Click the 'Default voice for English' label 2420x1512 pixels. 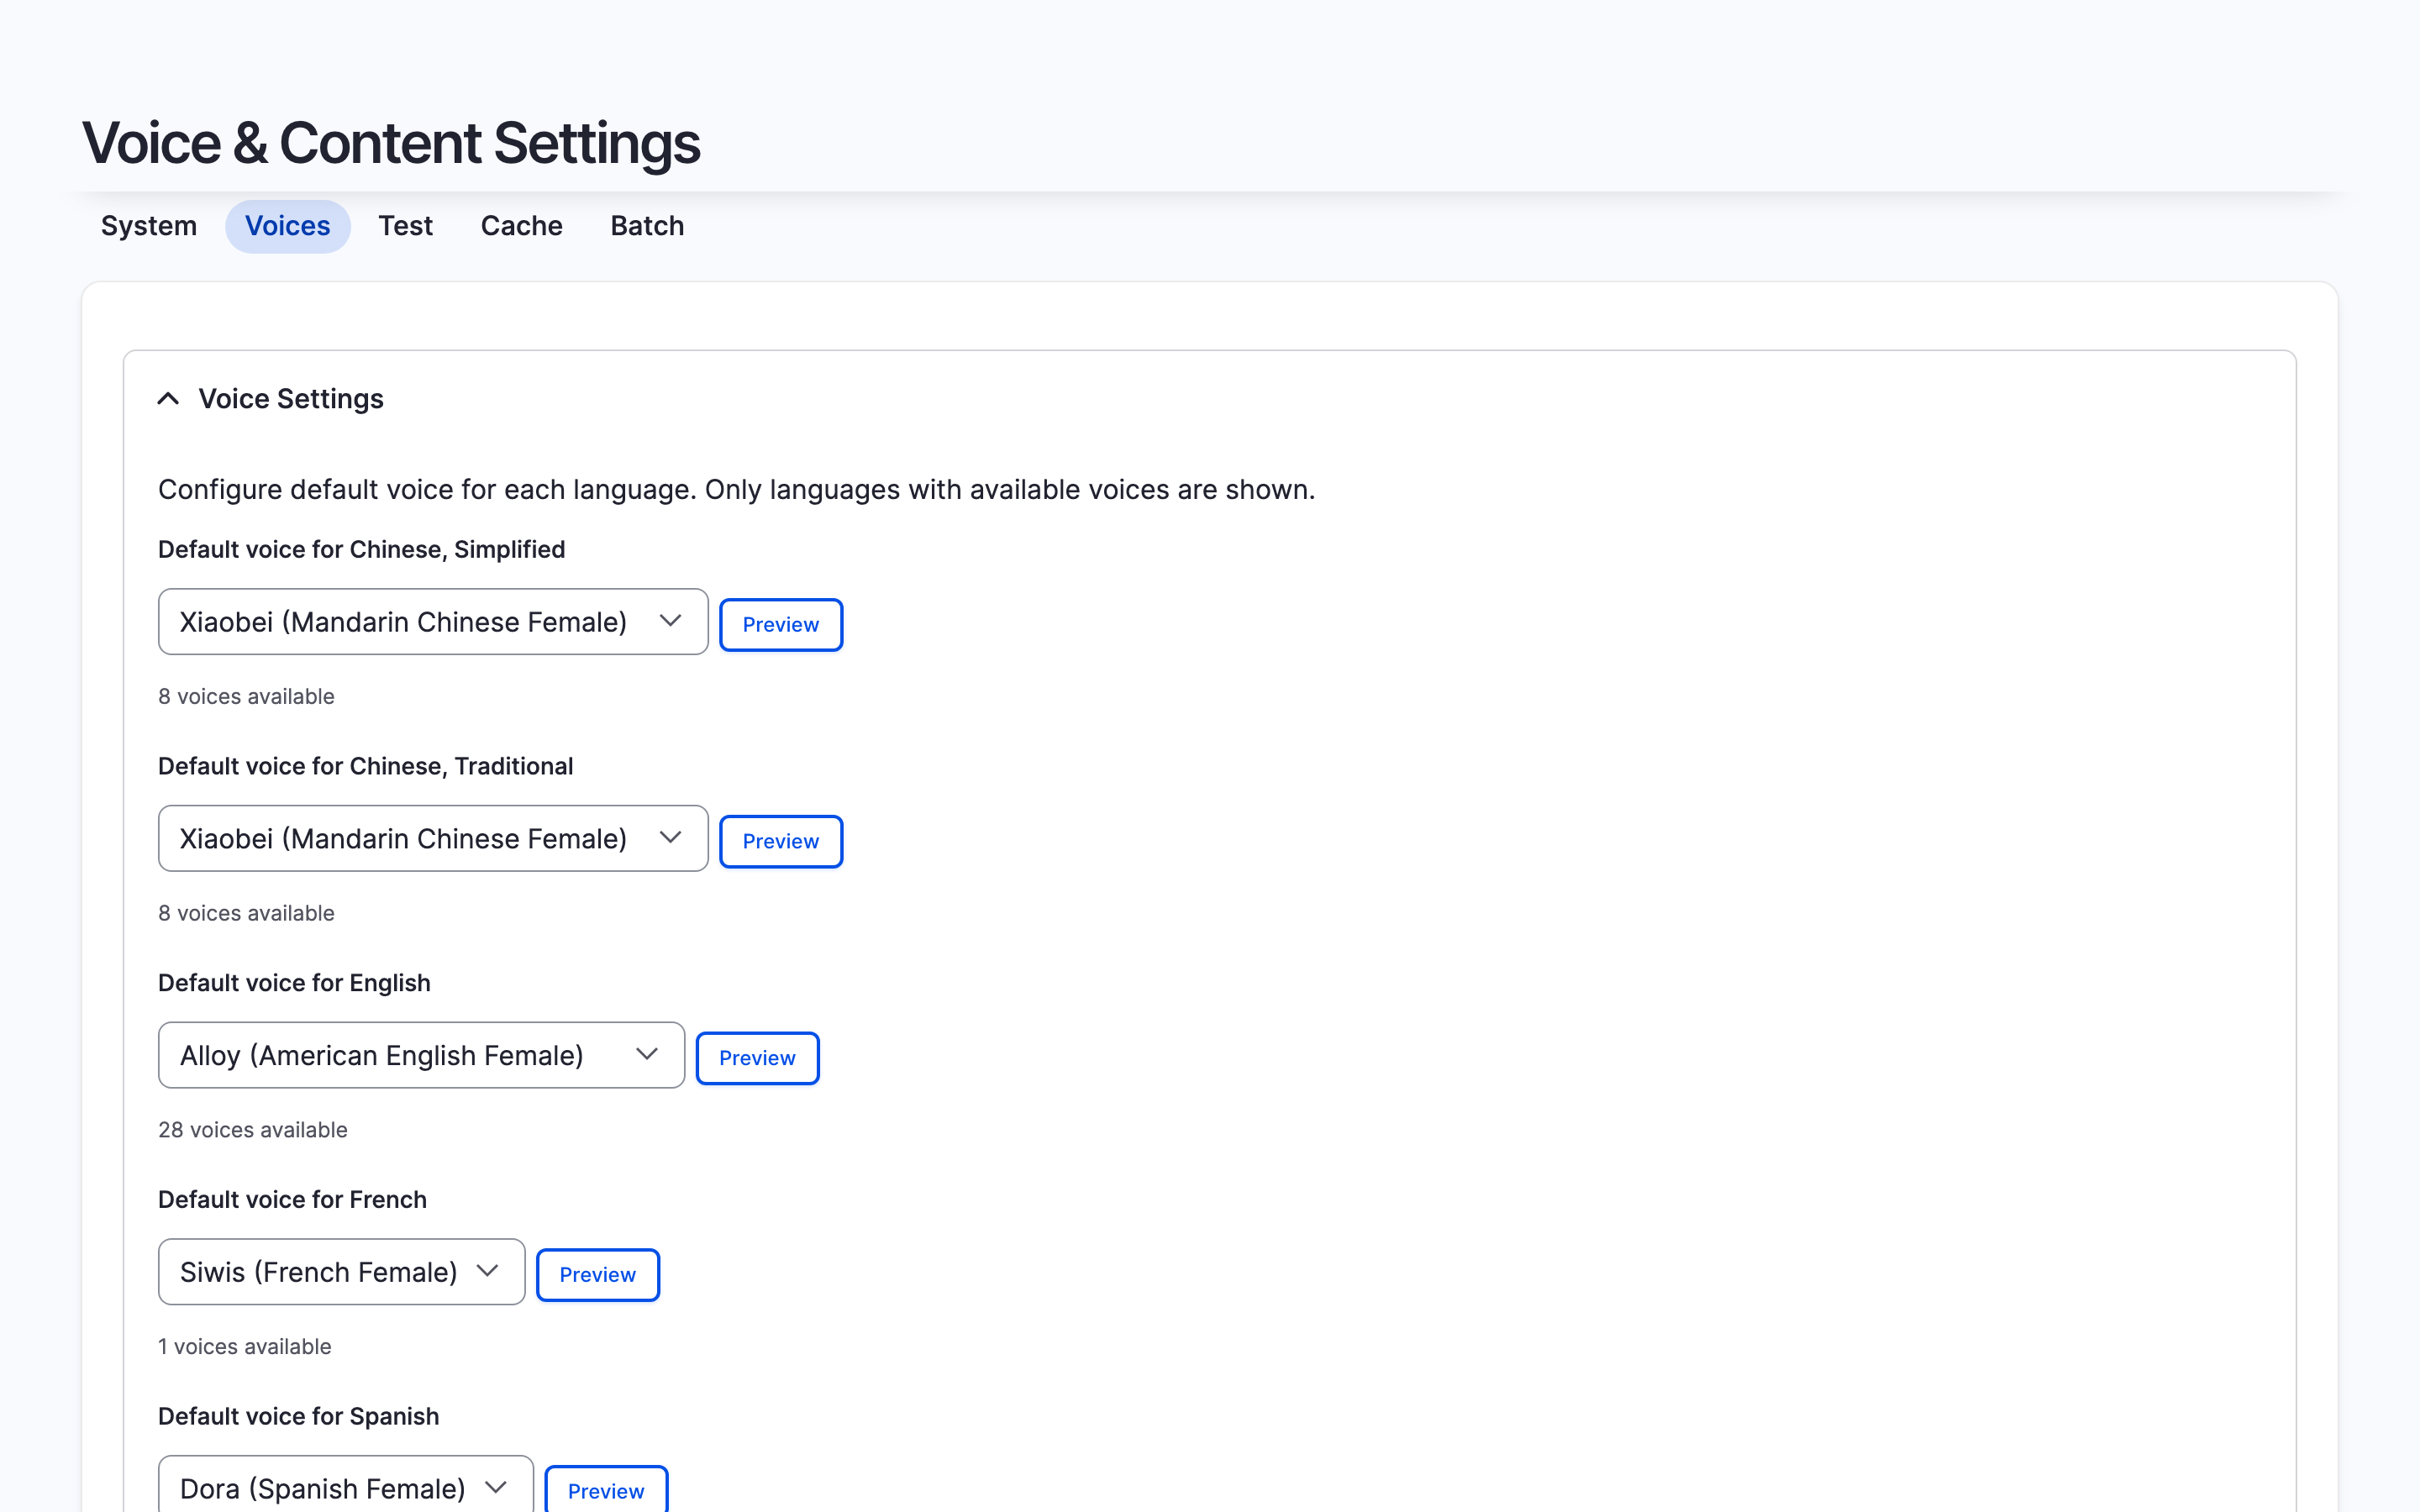(x=294, y=983)
